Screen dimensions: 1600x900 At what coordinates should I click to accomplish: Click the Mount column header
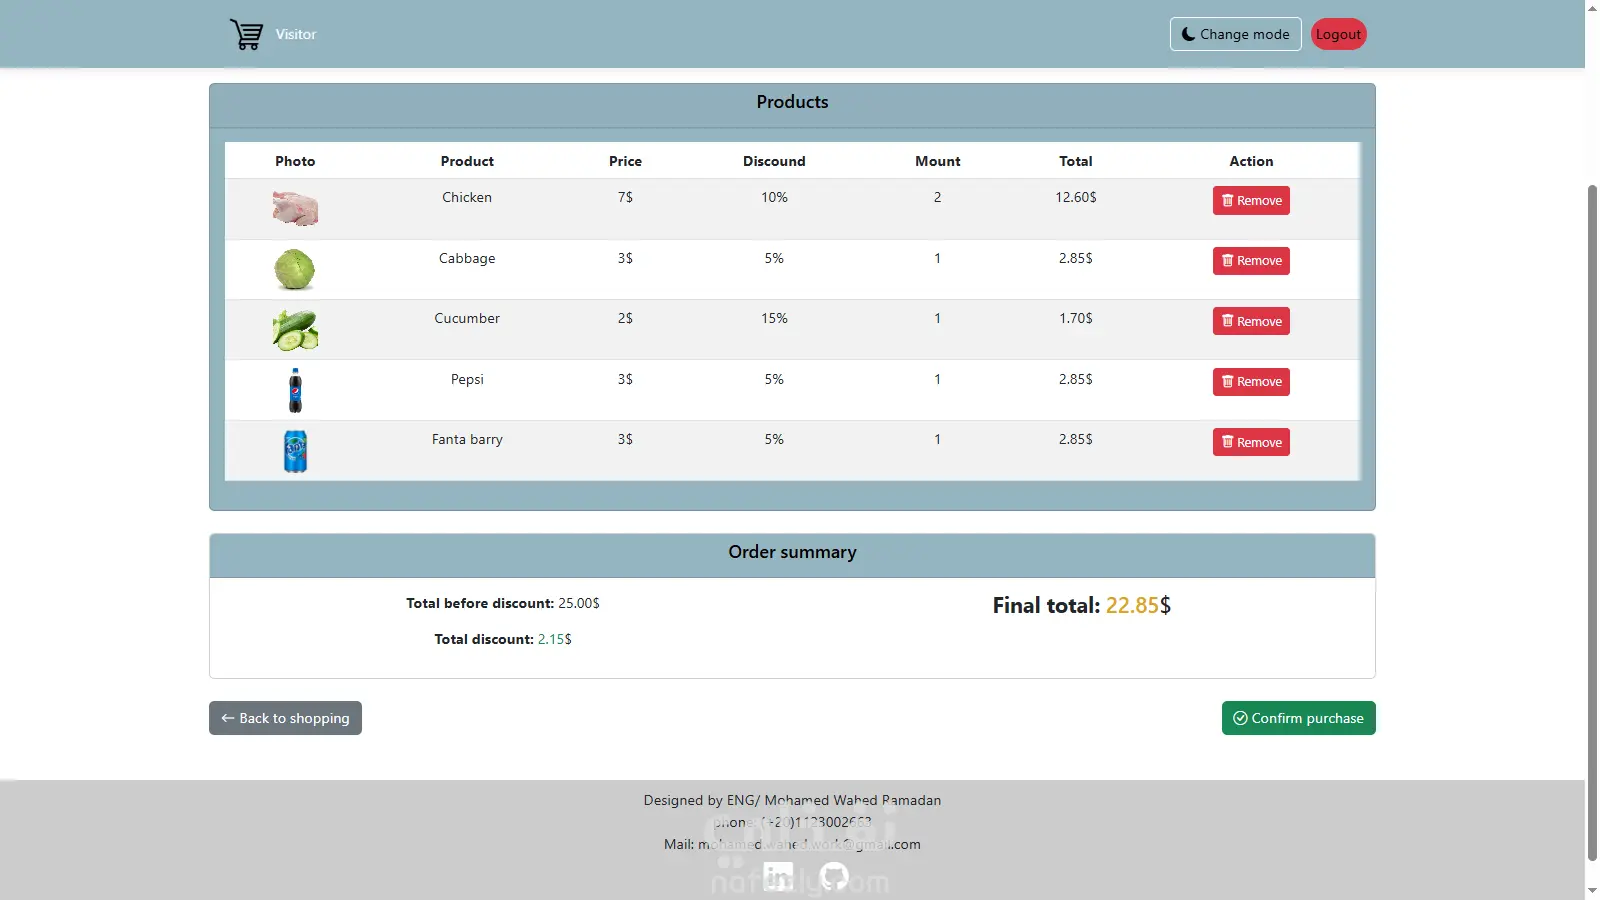[x=937, y=161]
